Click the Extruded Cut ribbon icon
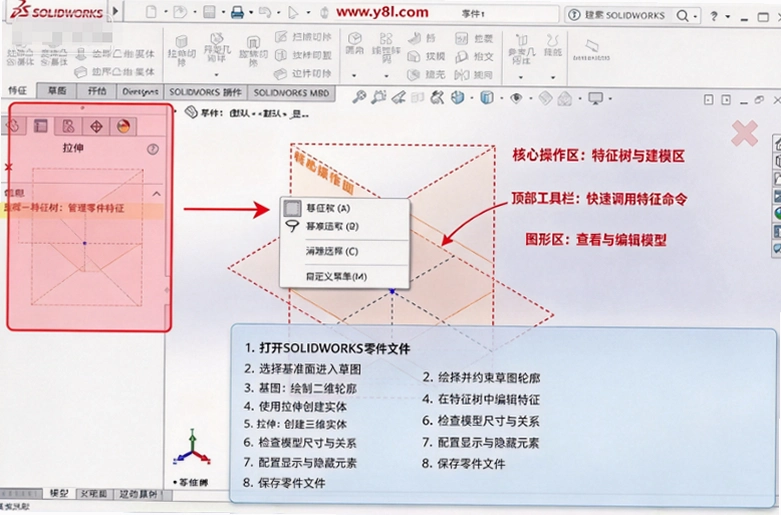This screenshot has height=515, width=781. (x=181, y=50)
